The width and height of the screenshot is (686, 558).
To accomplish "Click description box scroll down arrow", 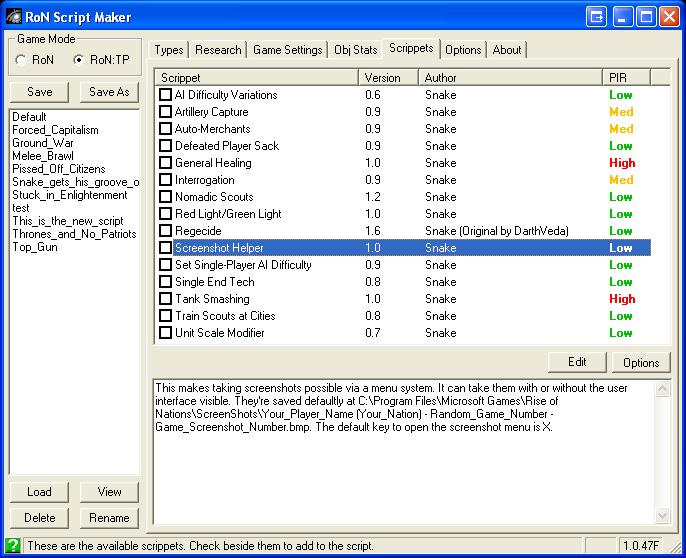I will (662, 516).
